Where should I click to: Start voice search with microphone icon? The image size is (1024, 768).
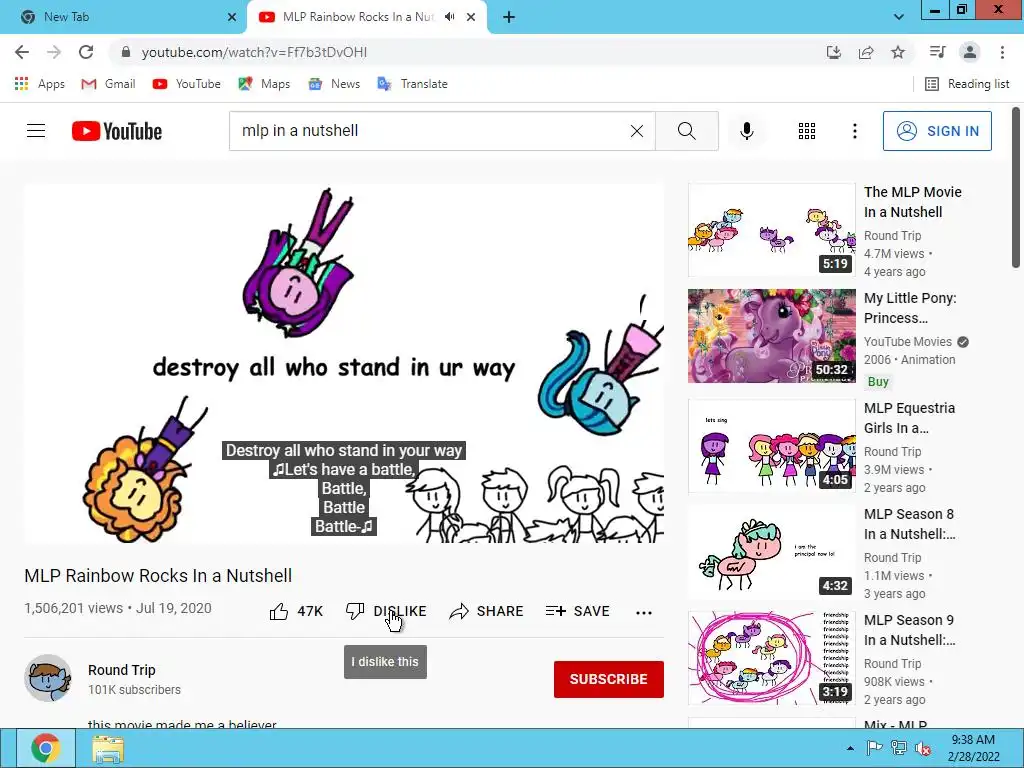pyautogui.click(x=746, y=131)
